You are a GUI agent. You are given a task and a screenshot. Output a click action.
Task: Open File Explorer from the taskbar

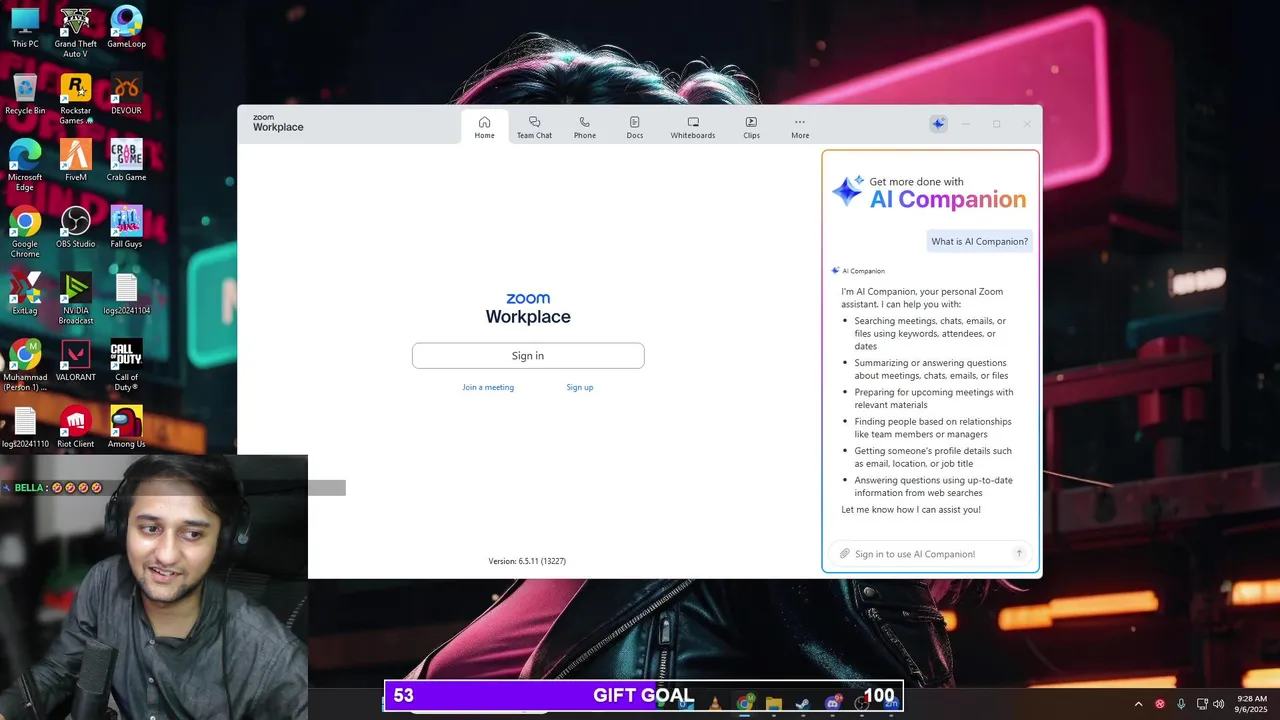774,703
